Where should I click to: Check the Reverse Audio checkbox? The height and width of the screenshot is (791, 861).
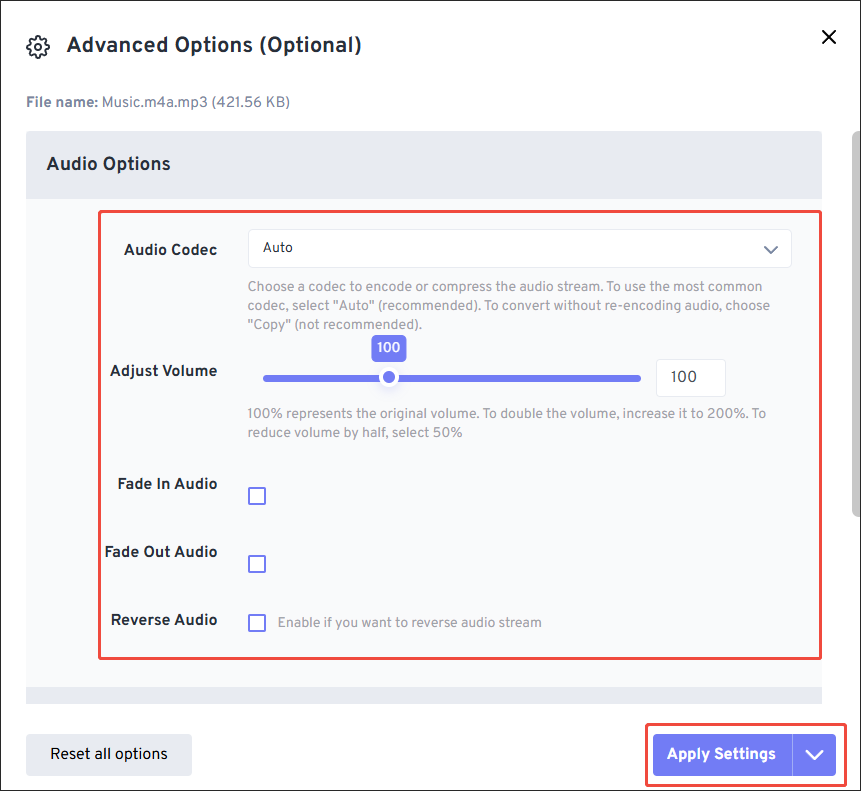pos(257,622)
